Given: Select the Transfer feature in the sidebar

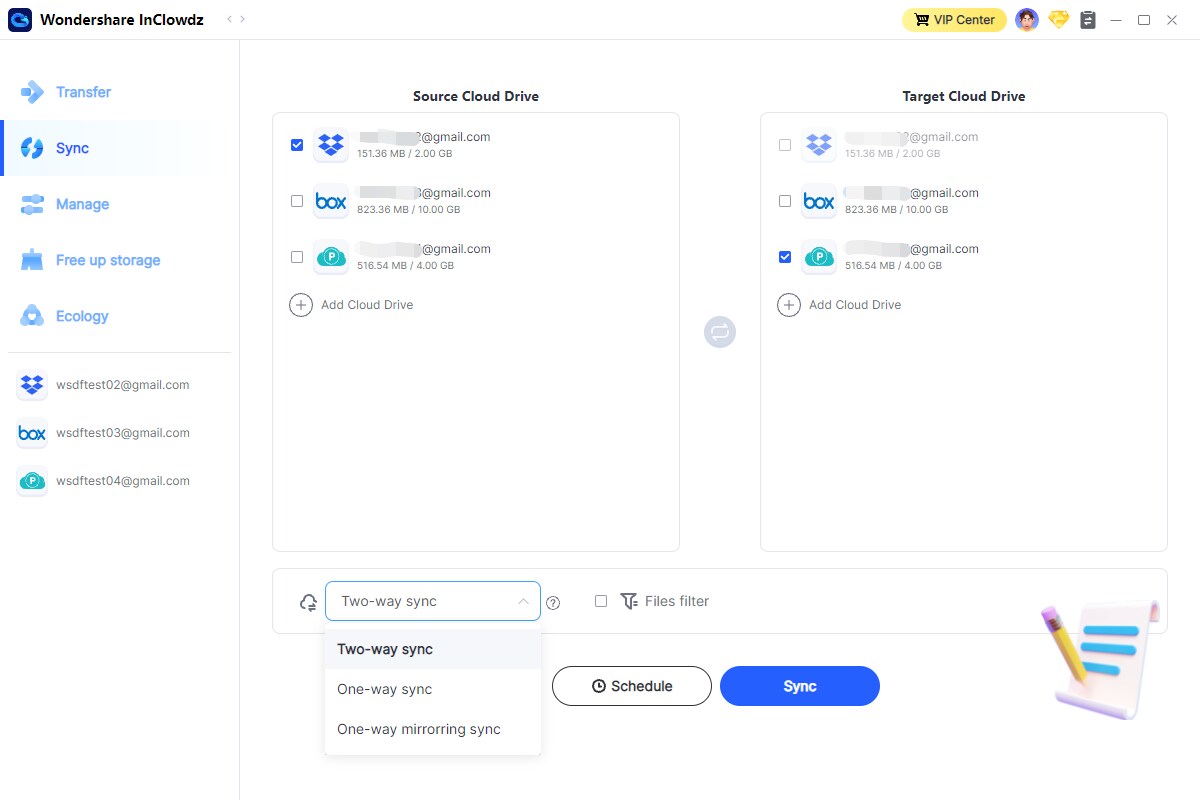Looking at the screenshot, I should (85, 92).
